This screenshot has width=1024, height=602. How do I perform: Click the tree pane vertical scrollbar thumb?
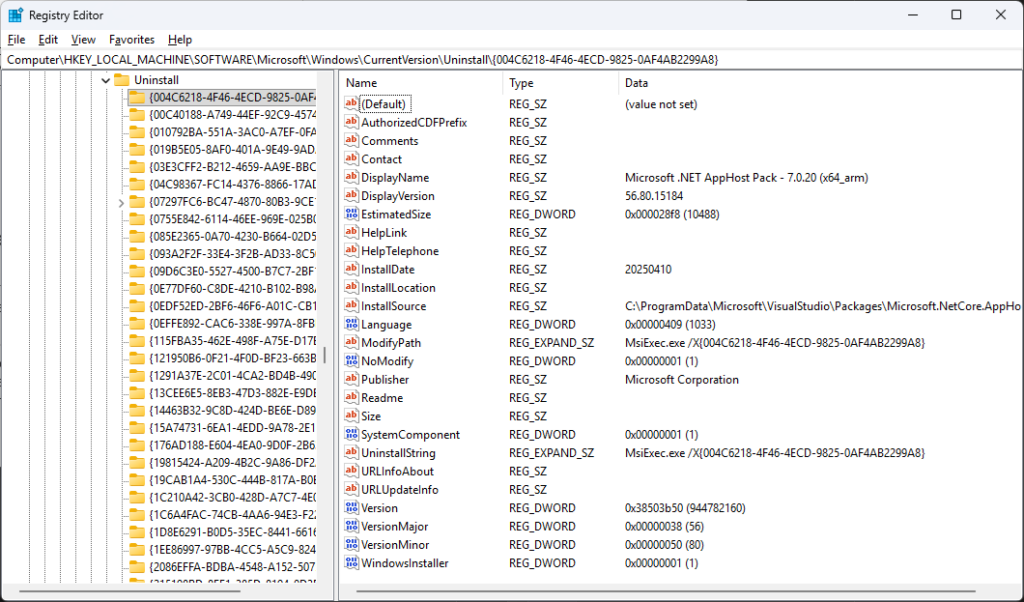(x=325, y=356)
